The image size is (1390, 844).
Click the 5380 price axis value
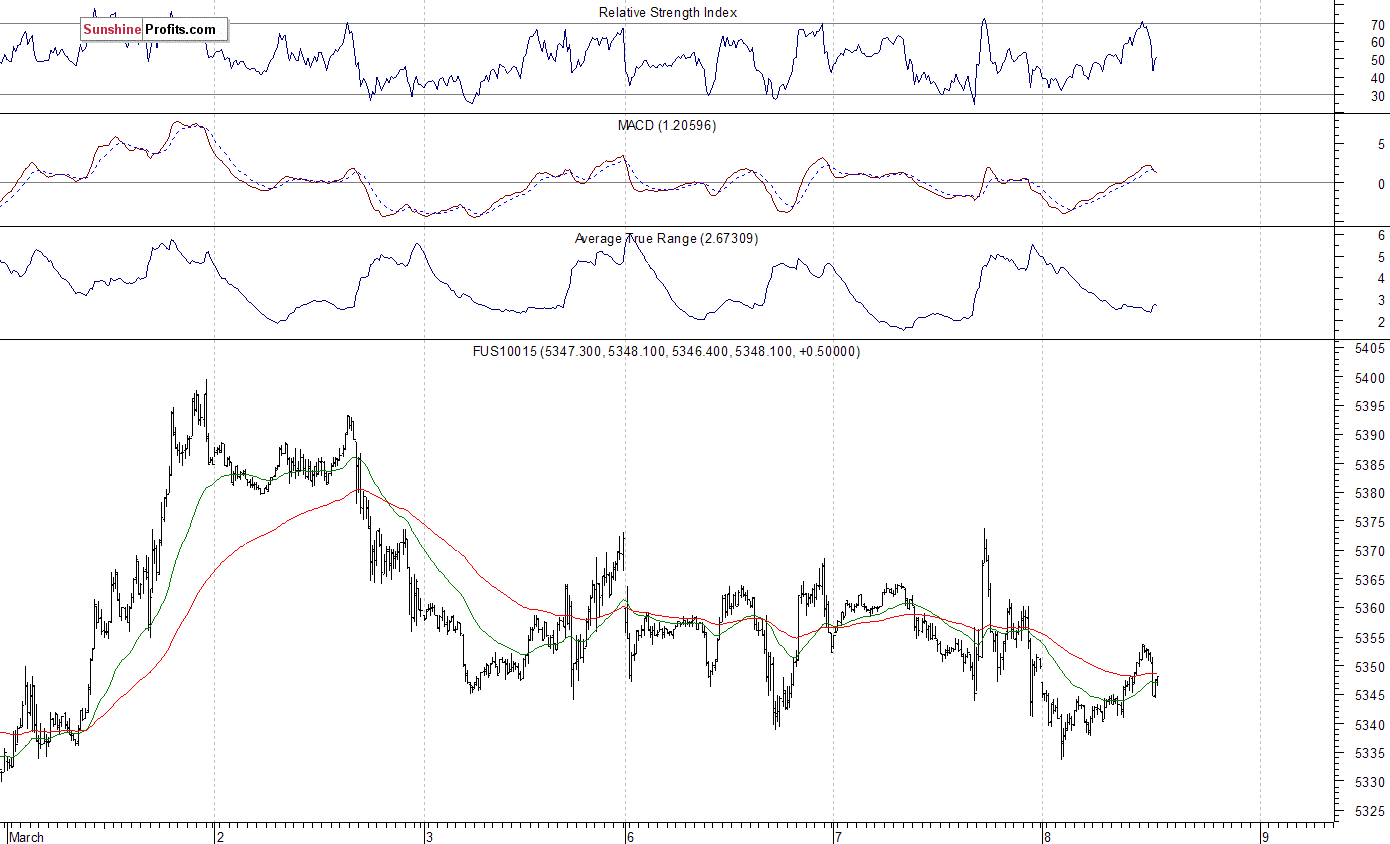click(x=1370, y=493)
